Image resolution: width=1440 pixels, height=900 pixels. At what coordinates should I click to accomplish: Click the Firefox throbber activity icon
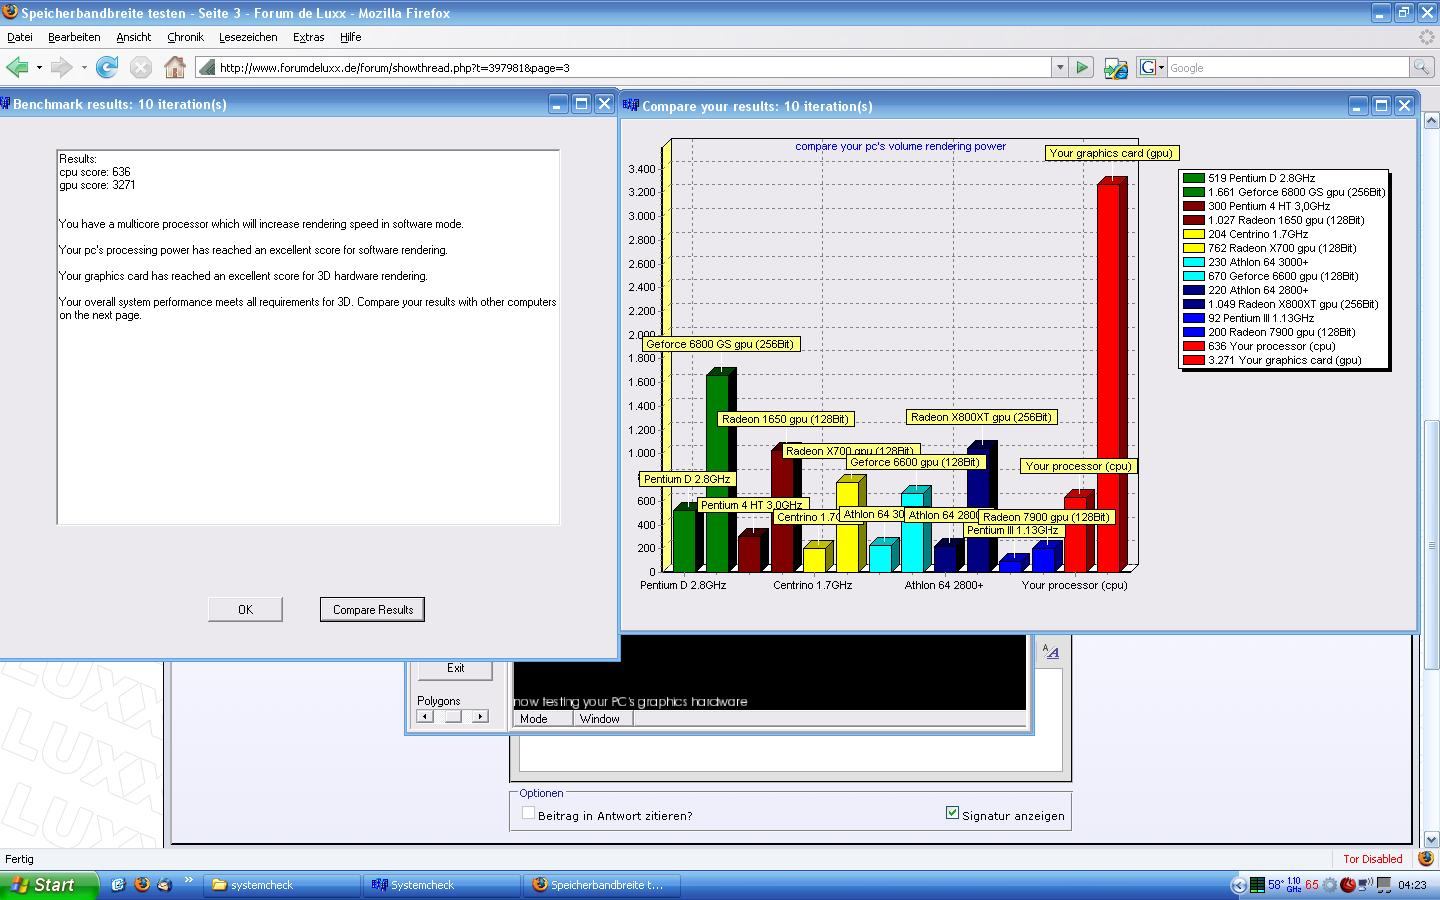pyautogui.click(x=1427, y=37)
